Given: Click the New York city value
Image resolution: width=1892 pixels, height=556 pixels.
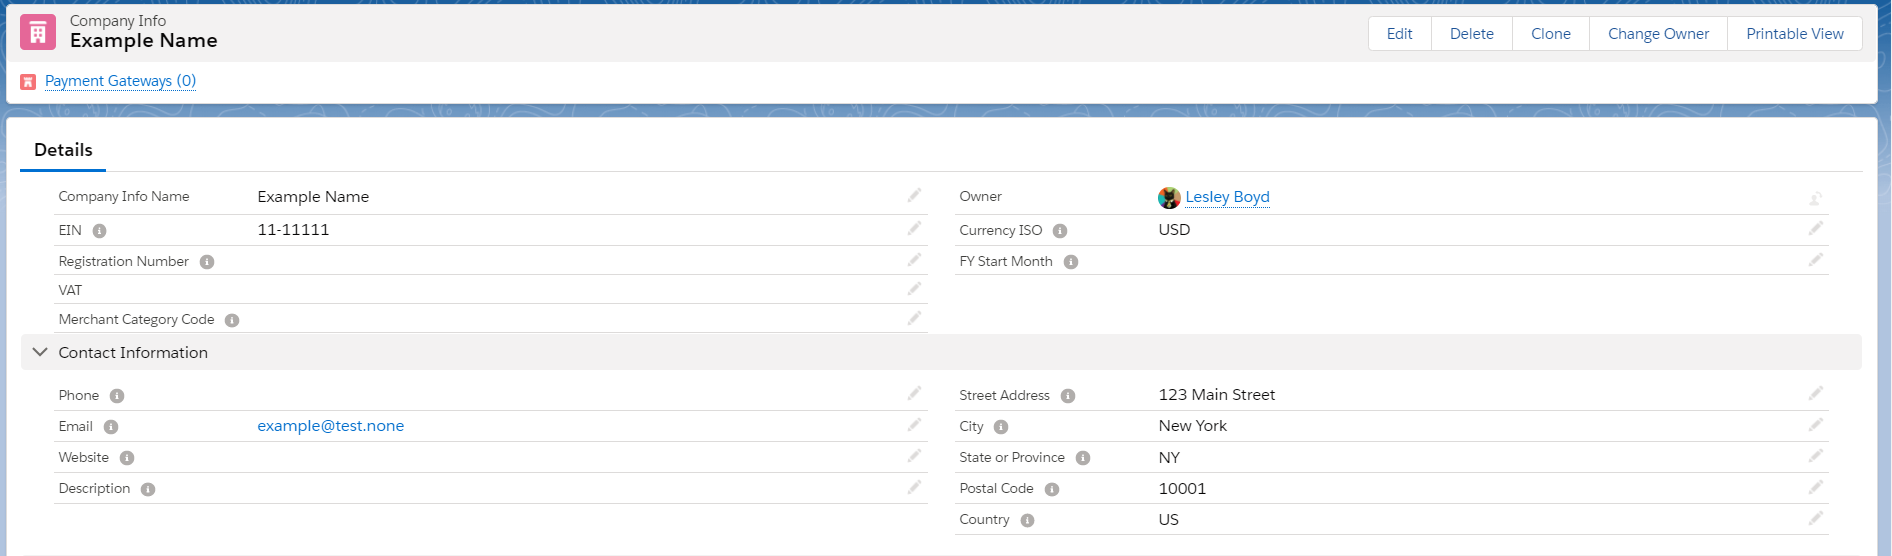Looking at the screenshot, I should tap(1192, 426).
